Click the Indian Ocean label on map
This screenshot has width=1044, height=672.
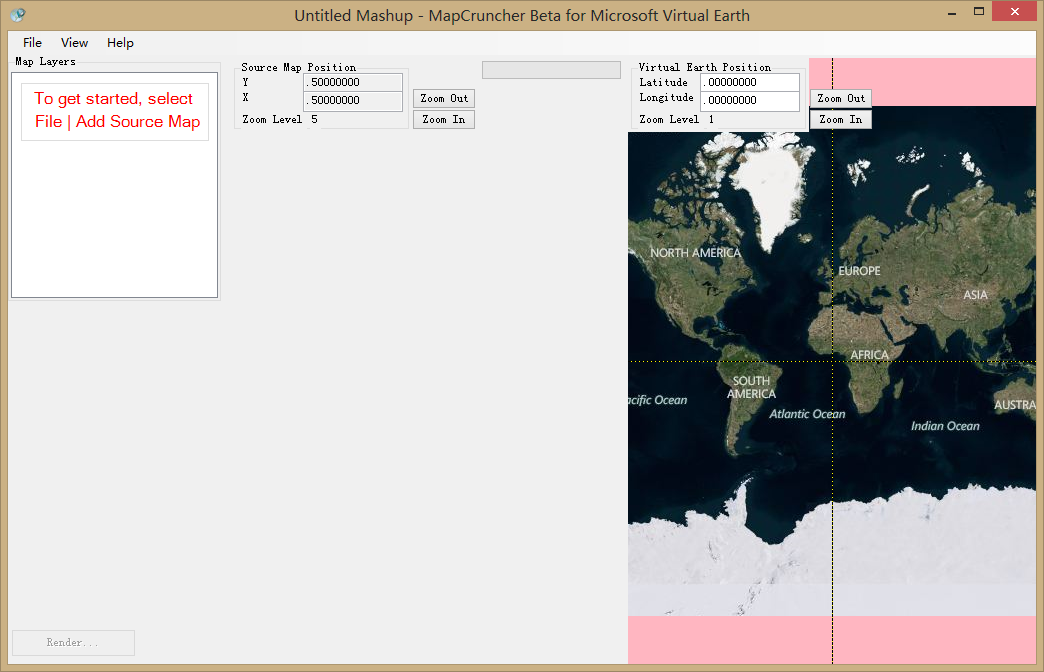[x=945, y=426]
